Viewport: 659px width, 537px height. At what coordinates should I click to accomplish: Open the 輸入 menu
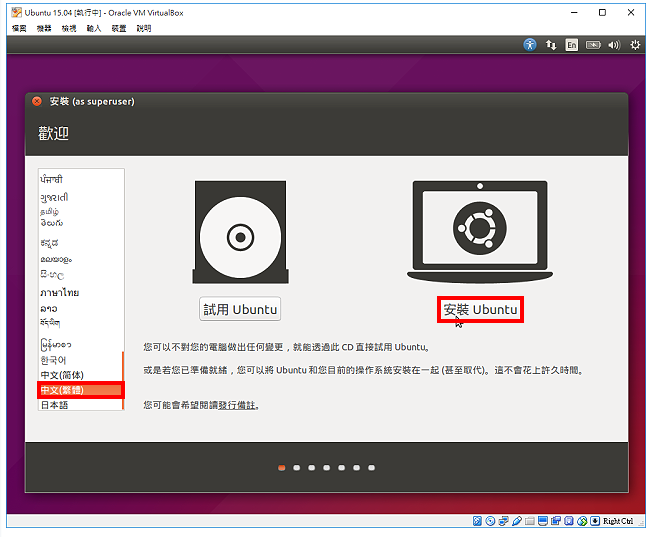point(94,28)
